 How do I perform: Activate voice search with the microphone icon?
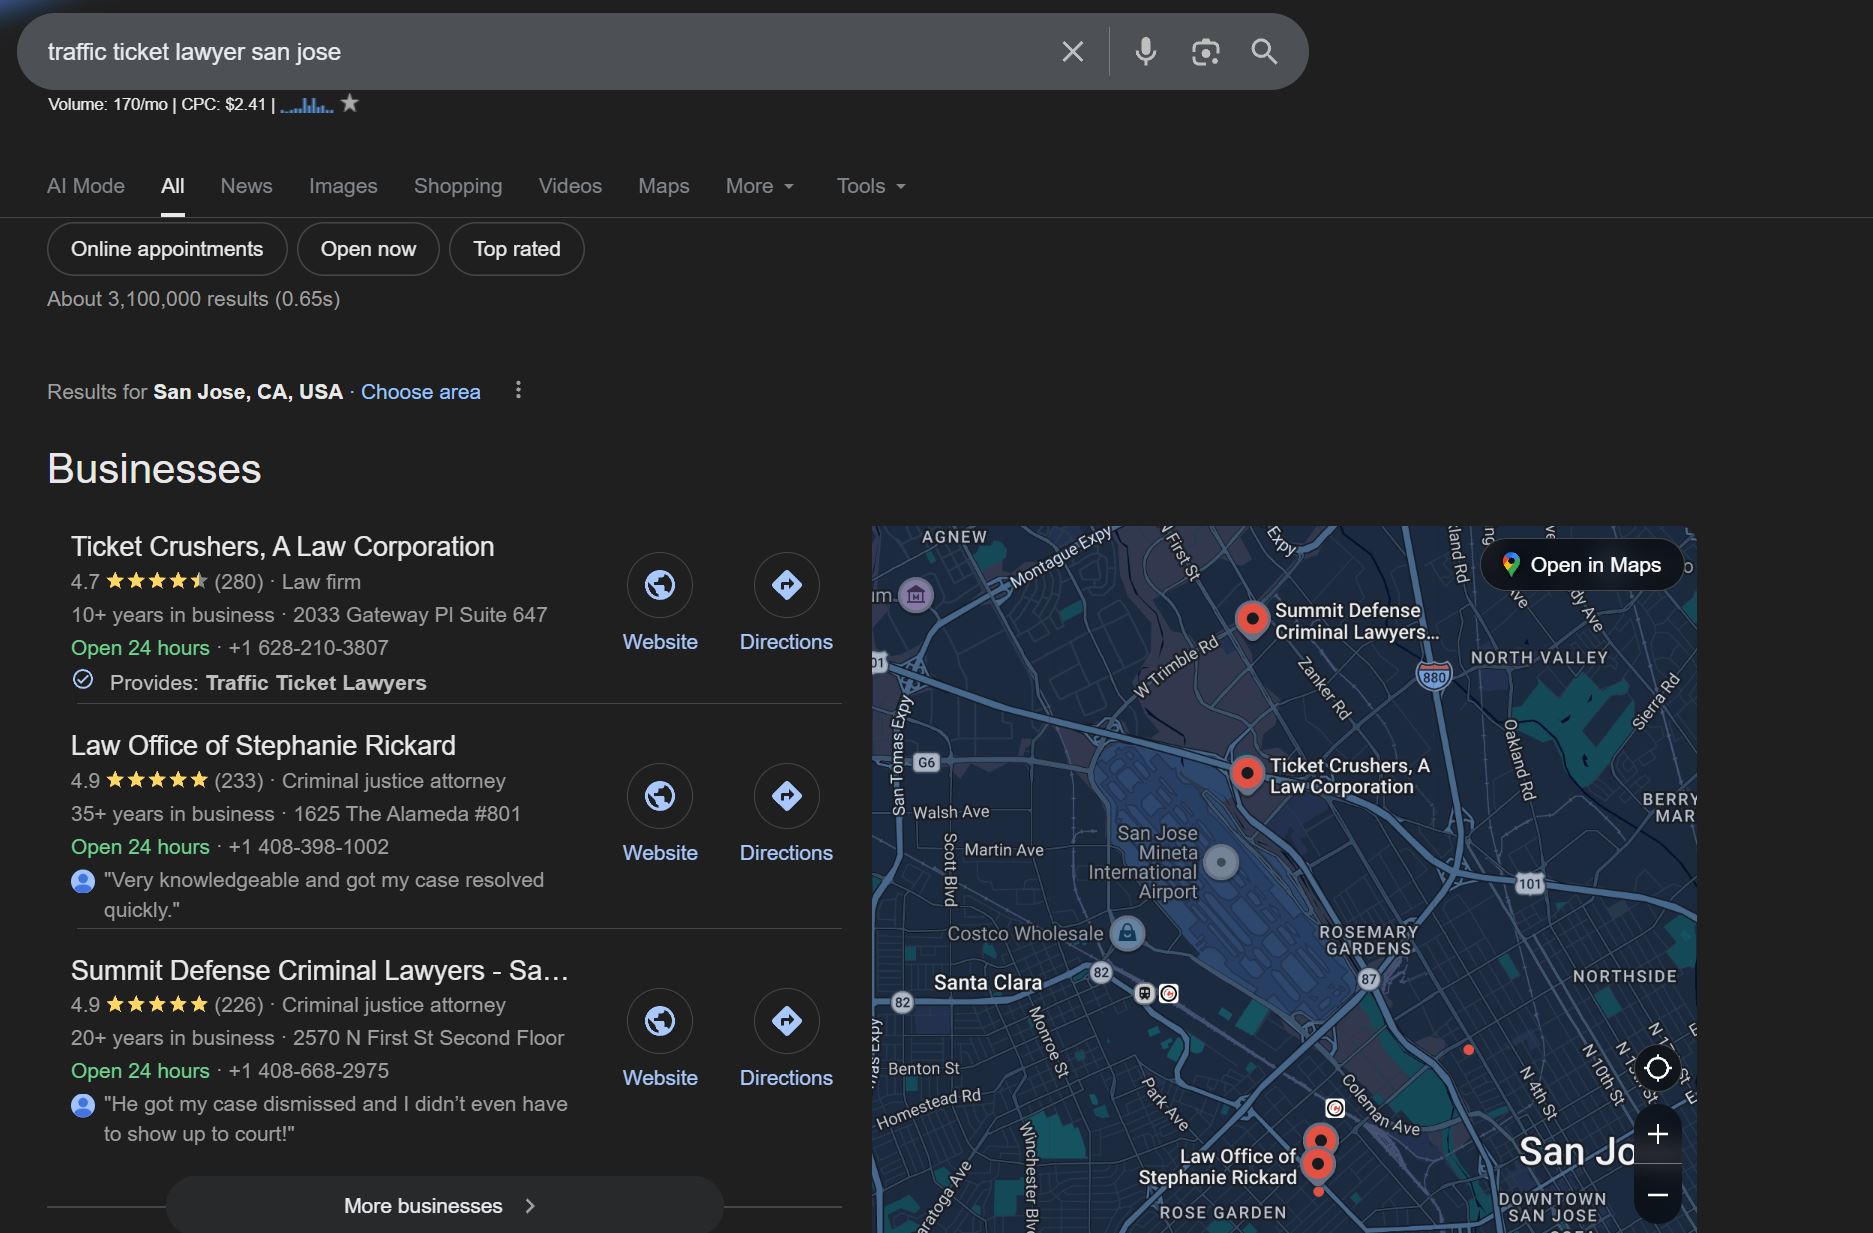pyautogui.click(x=1144, y=51)
